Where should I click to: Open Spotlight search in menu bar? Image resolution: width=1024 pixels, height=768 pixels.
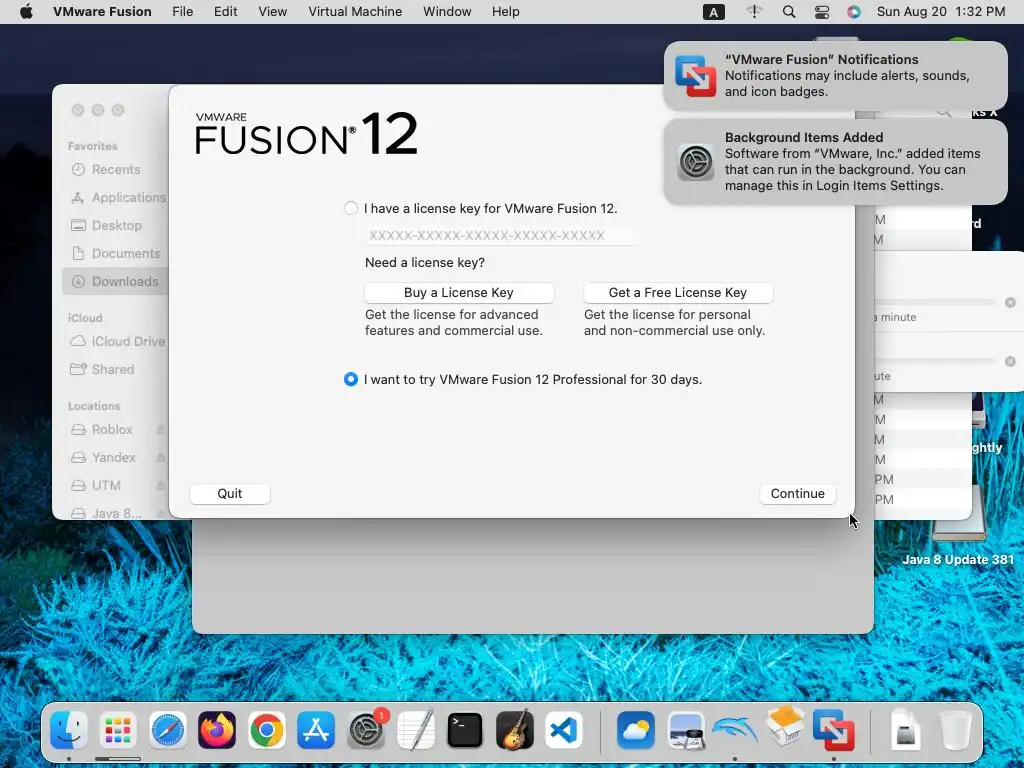click(789, 12)
